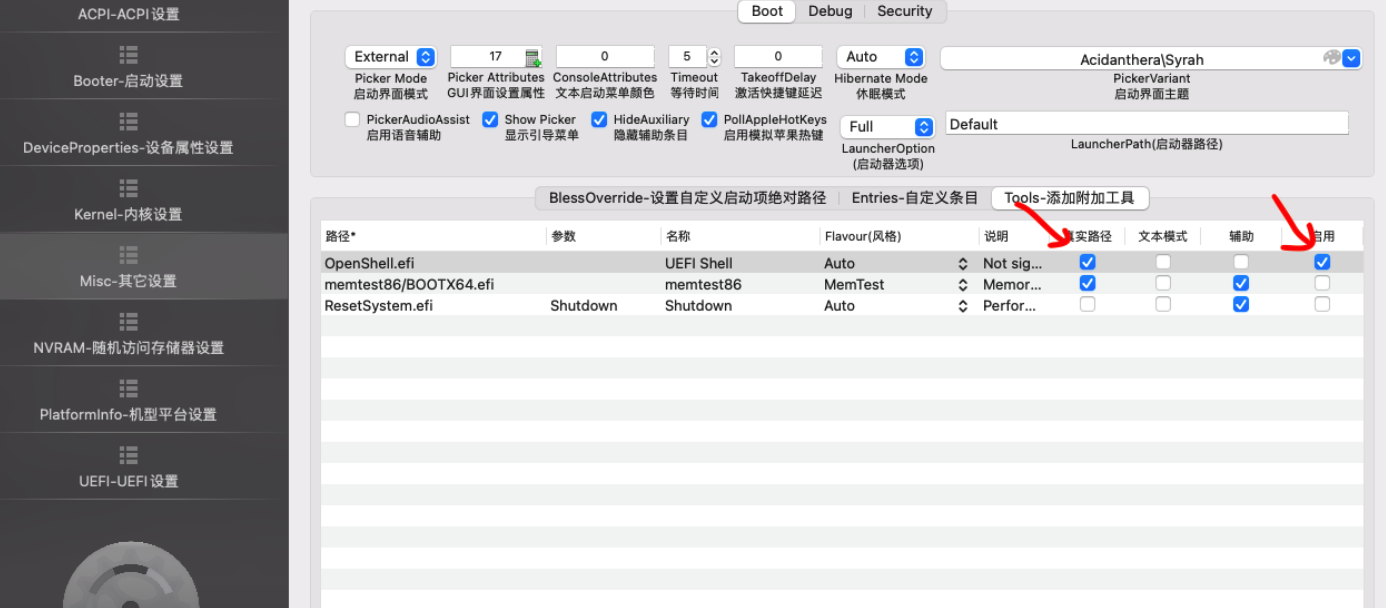Open the Entries-自定义条目 sub-tab
The width and height of the screenshot is (1386, 608).
click(x=914, y=198)
